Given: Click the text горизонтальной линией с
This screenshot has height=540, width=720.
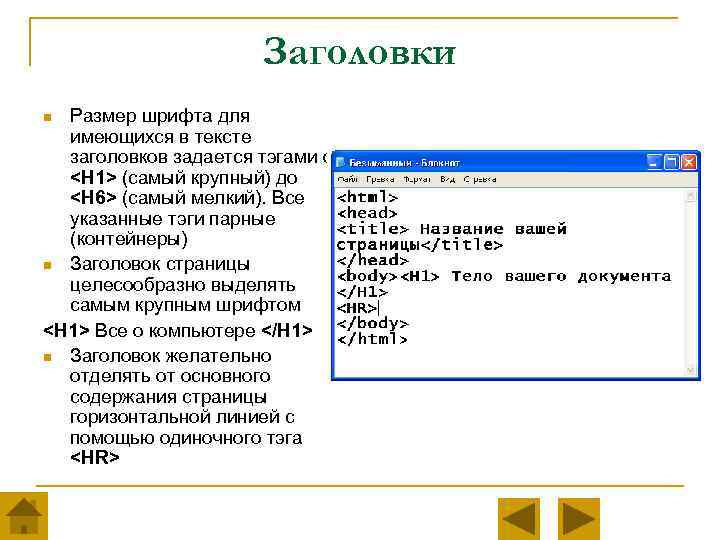Looking at the screenshot, I should point(182,417).
